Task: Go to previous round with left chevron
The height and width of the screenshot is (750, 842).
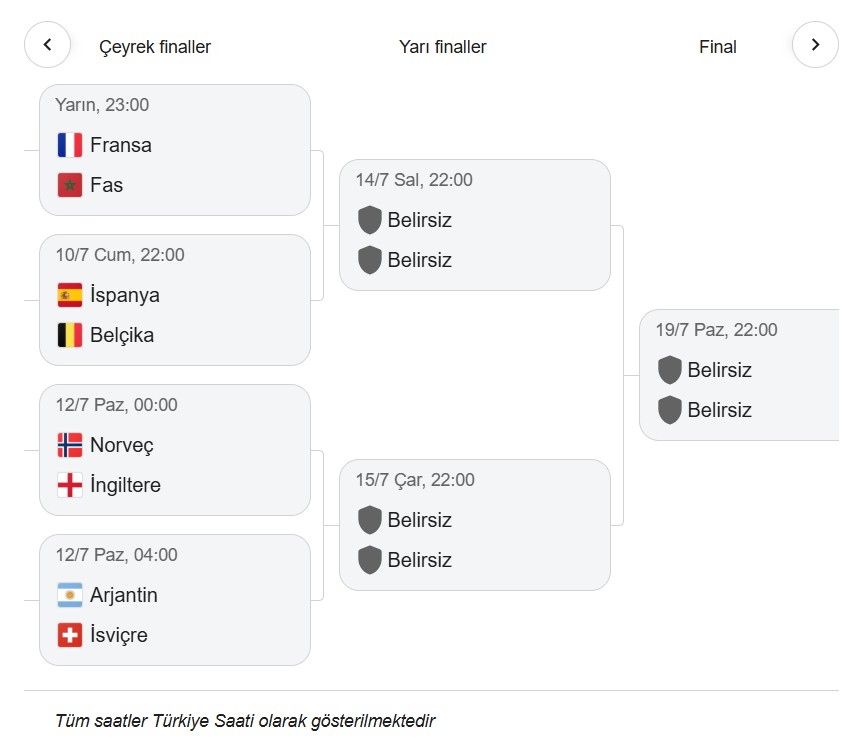Action: coord(47,45)
